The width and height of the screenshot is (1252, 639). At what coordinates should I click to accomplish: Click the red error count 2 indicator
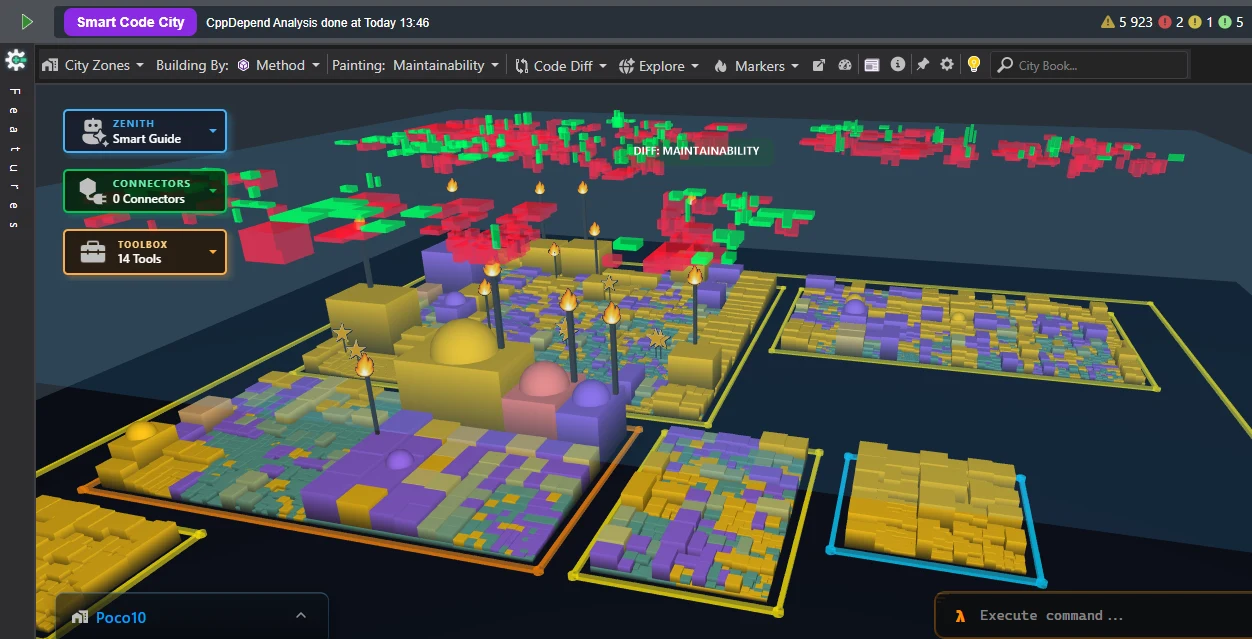pyautogui.click(x=1171, y=21)
